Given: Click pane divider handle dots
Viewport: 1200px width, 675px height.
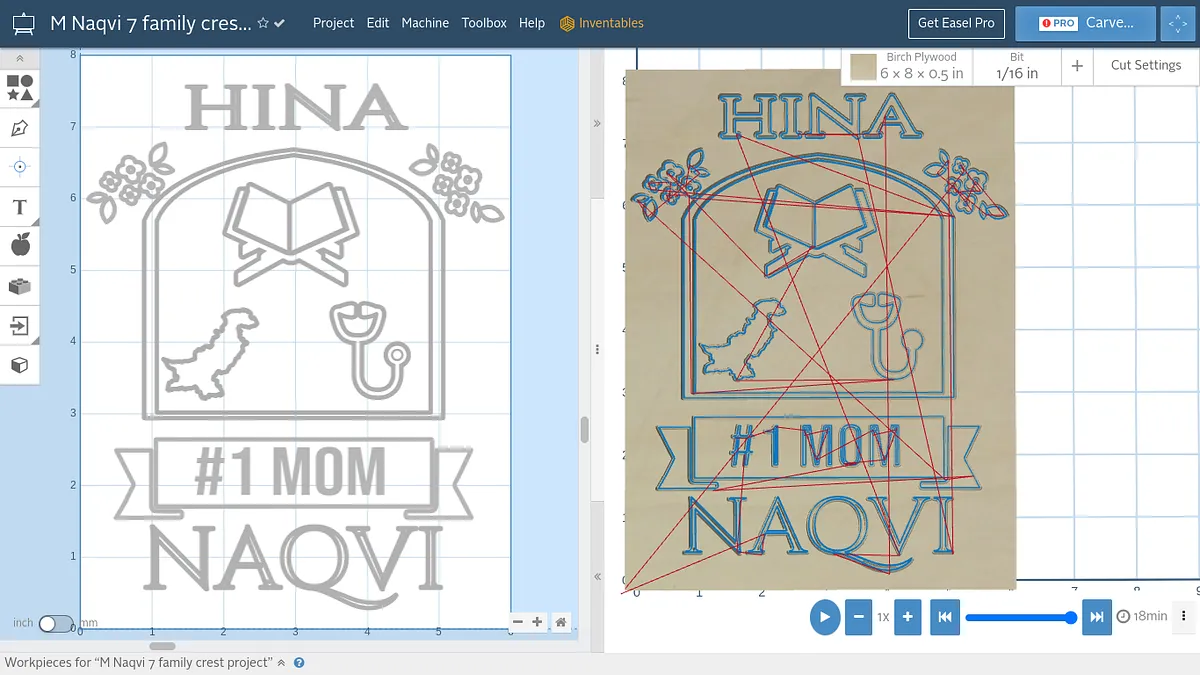Looking at the screenshot, I should tap(597, 350).
